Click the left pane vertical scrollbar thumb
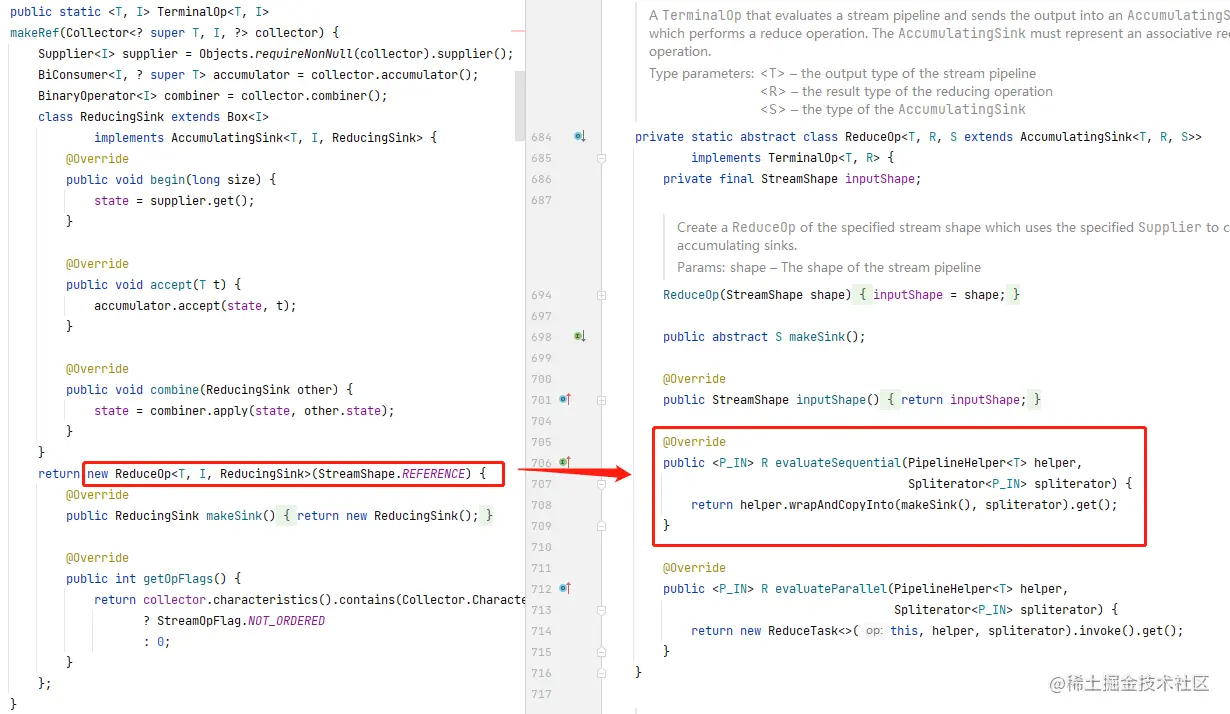1230x714 pixels. point(520,106)
